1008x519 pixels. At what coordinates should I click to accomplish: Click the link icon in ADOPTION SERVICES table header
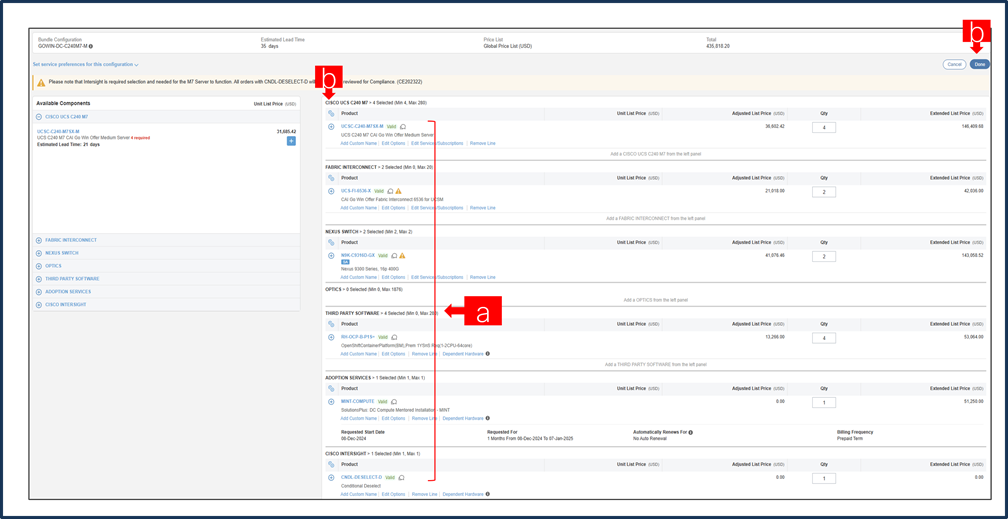(331, 389)
